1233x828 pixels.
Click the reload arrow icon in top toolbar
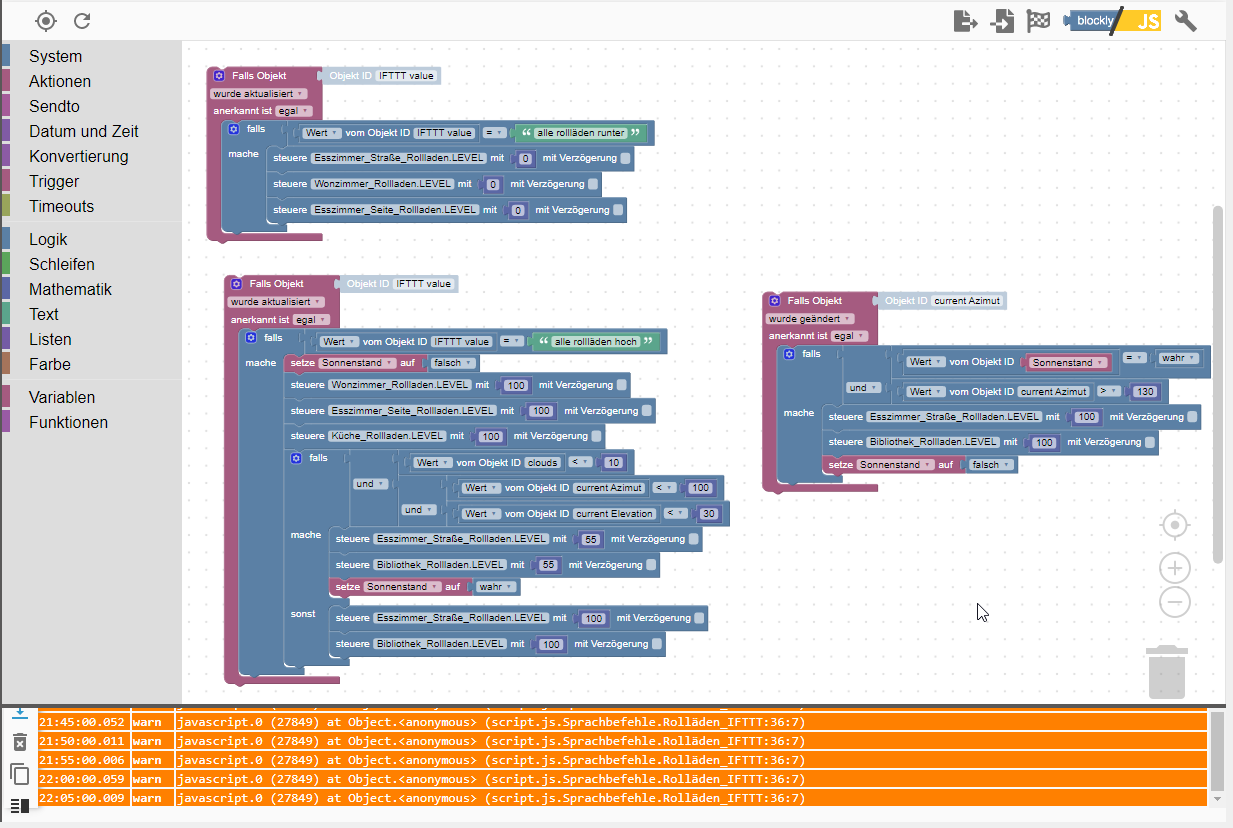pos(82,20)
